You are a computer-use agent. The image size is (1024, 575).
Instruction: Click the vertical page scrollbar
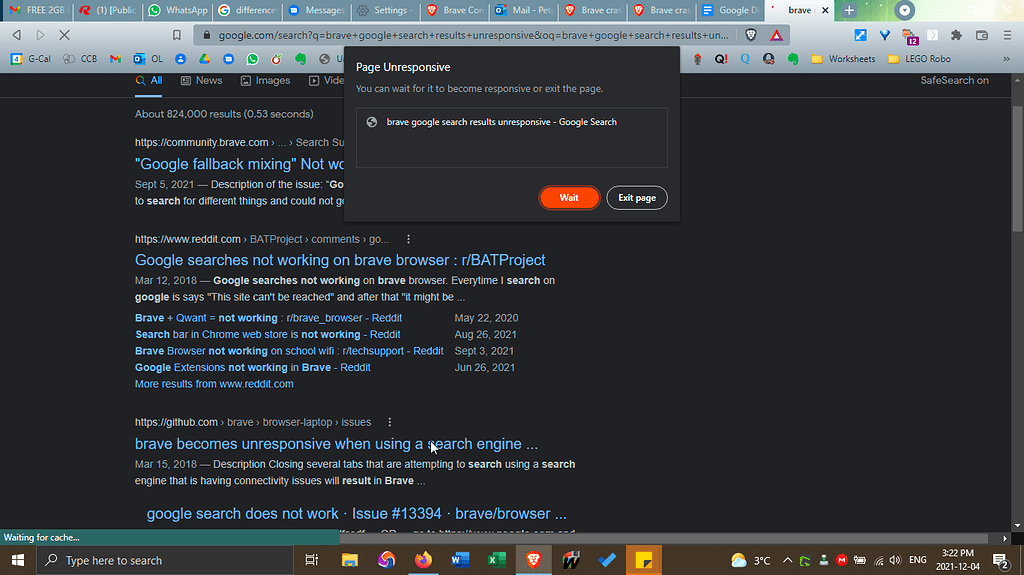(x=1017, y=169)
